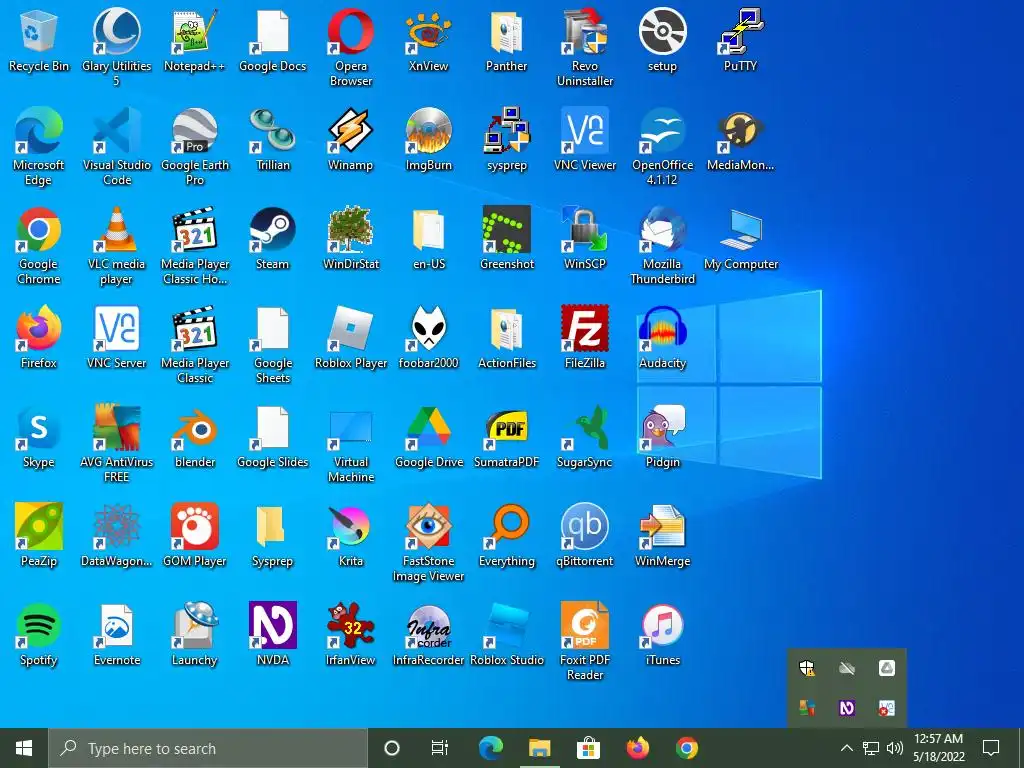Open File Explorer from the taskbar

pyautogui.click(x=539, y=748)
